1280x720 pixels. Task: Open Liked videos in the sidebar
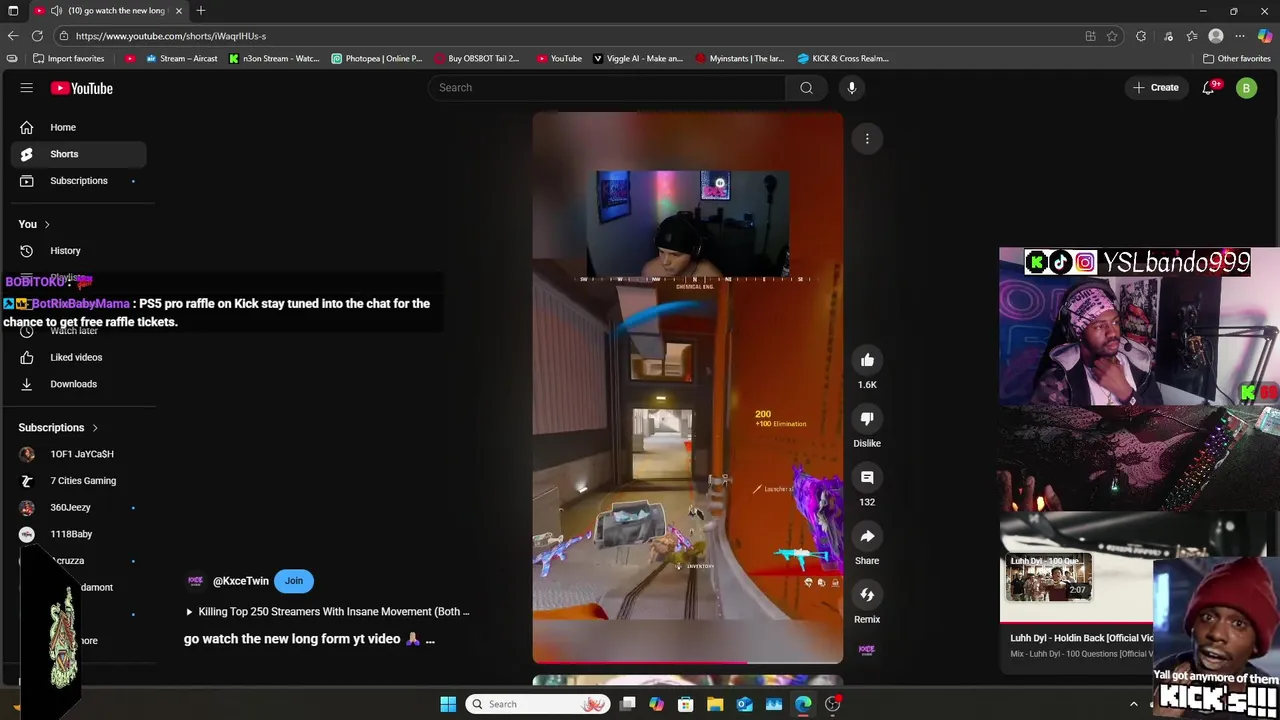[79, 357]
